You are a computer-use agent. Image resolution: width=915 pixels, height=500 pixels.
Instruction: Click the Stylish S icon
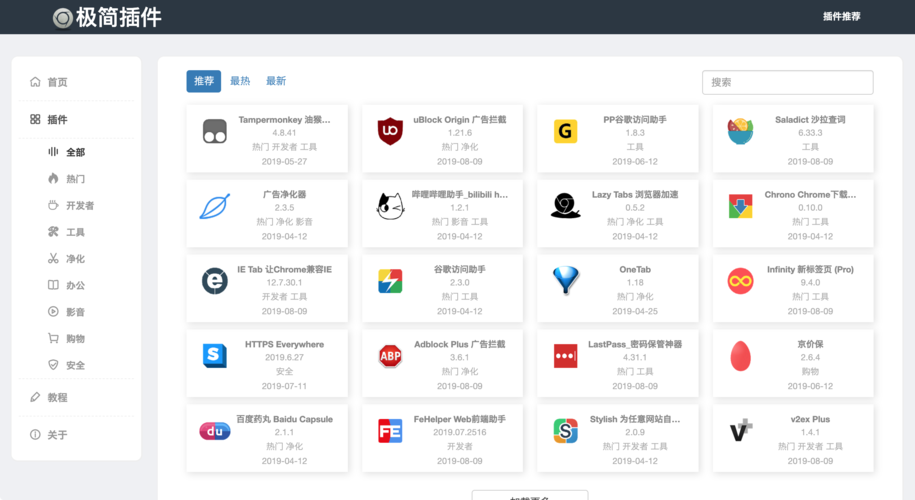click(565, 431)
